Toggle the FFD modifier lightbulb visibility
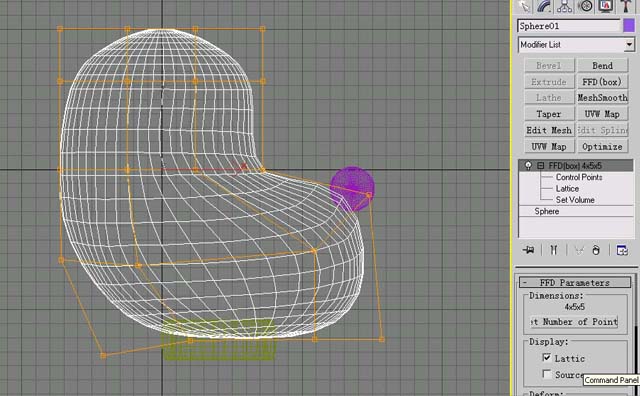The width and height of the screenshot is (640, 396). point(528,165)
